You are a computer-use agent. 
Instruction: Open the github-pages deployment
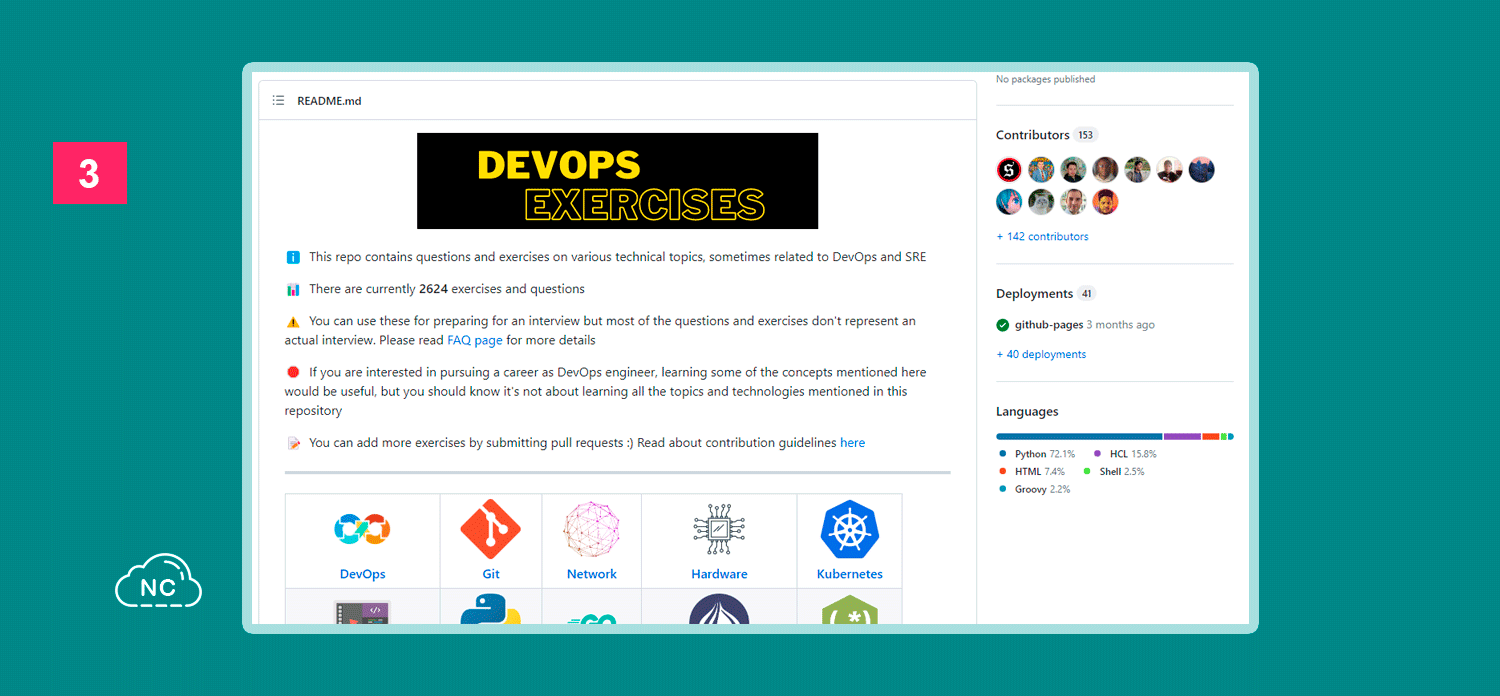click(1048, 325)
